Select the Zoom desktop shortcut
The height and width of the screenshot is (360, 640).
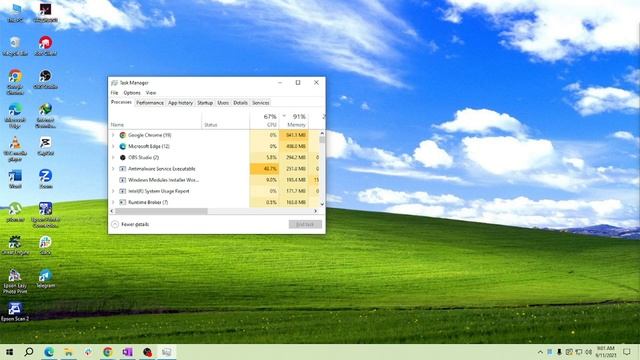click(45, 179)
